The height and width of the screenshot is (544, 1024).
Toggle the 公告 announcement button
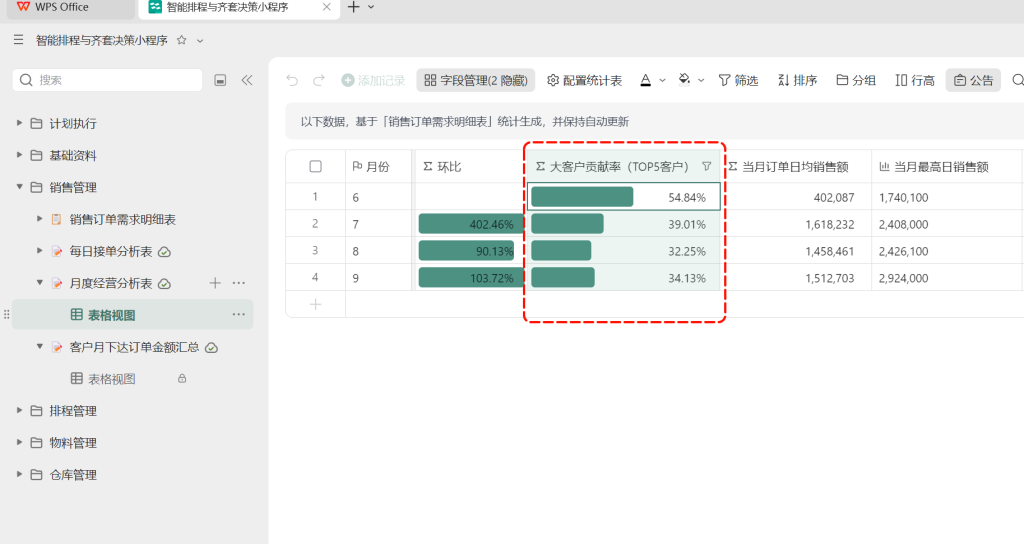click(973, 80)
